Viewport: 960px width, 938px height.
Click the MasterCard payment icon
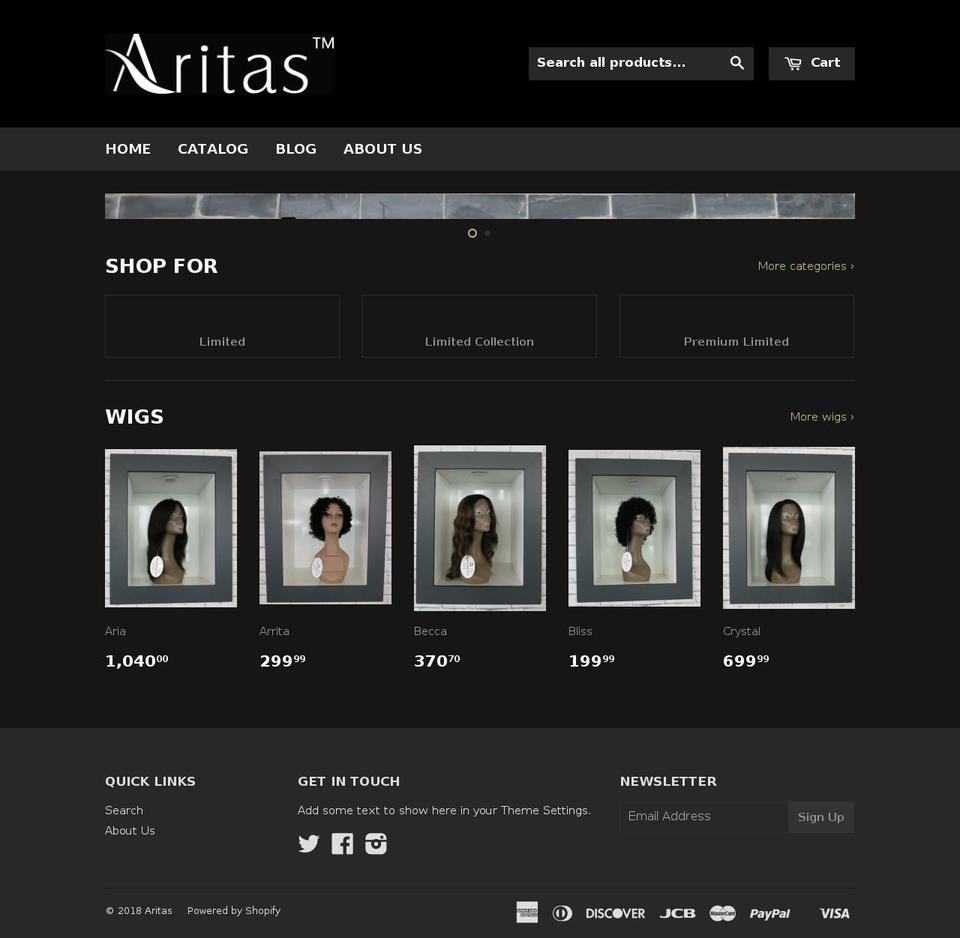point(722,913)
